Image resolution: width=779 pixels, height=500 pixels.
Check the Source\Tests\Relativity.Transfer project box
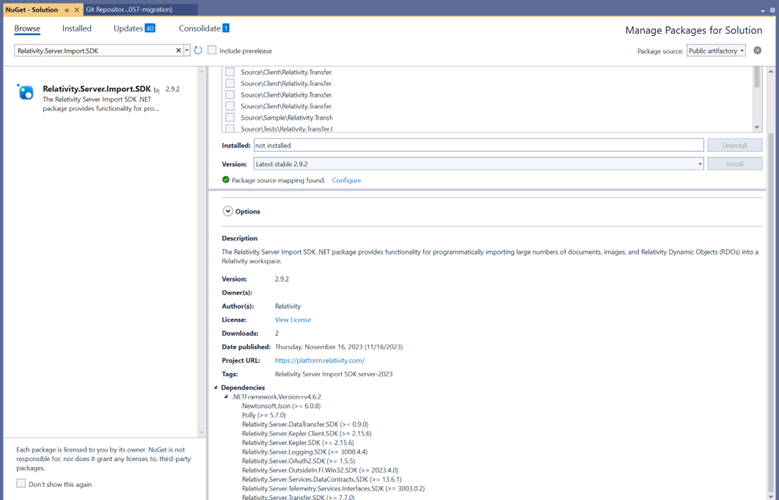coord(230,128)
